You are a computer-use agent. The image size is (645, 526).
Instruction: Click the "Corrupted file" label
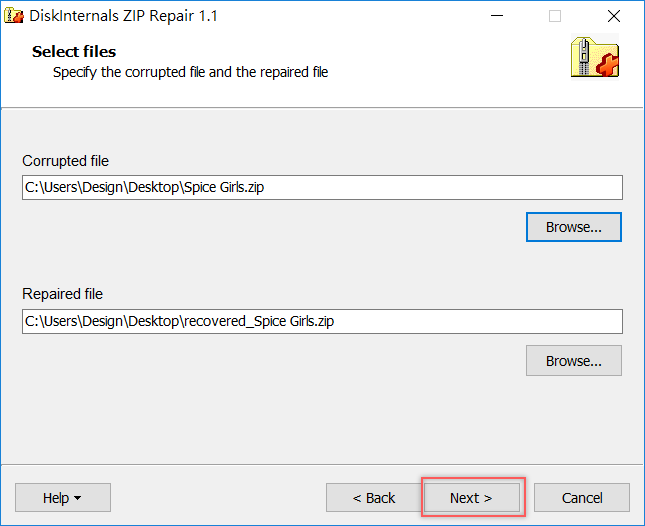coord(66,161)
